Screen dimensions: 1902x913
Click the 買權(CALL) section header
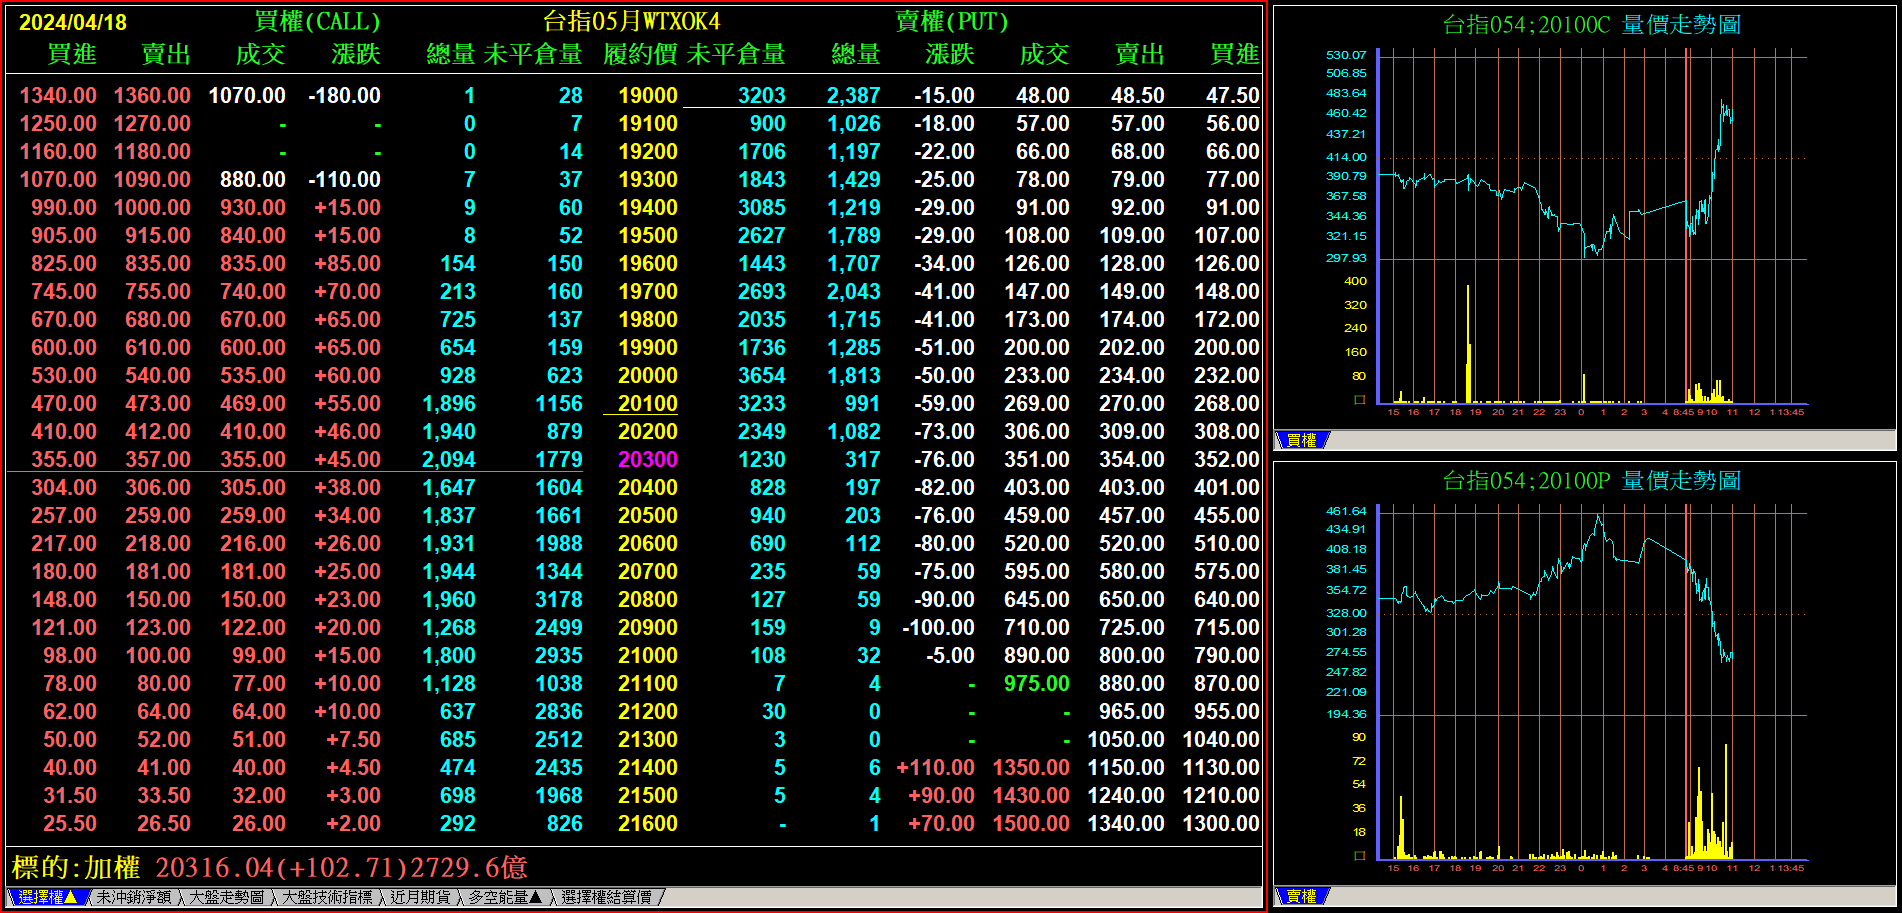click(x=317, y=21)
